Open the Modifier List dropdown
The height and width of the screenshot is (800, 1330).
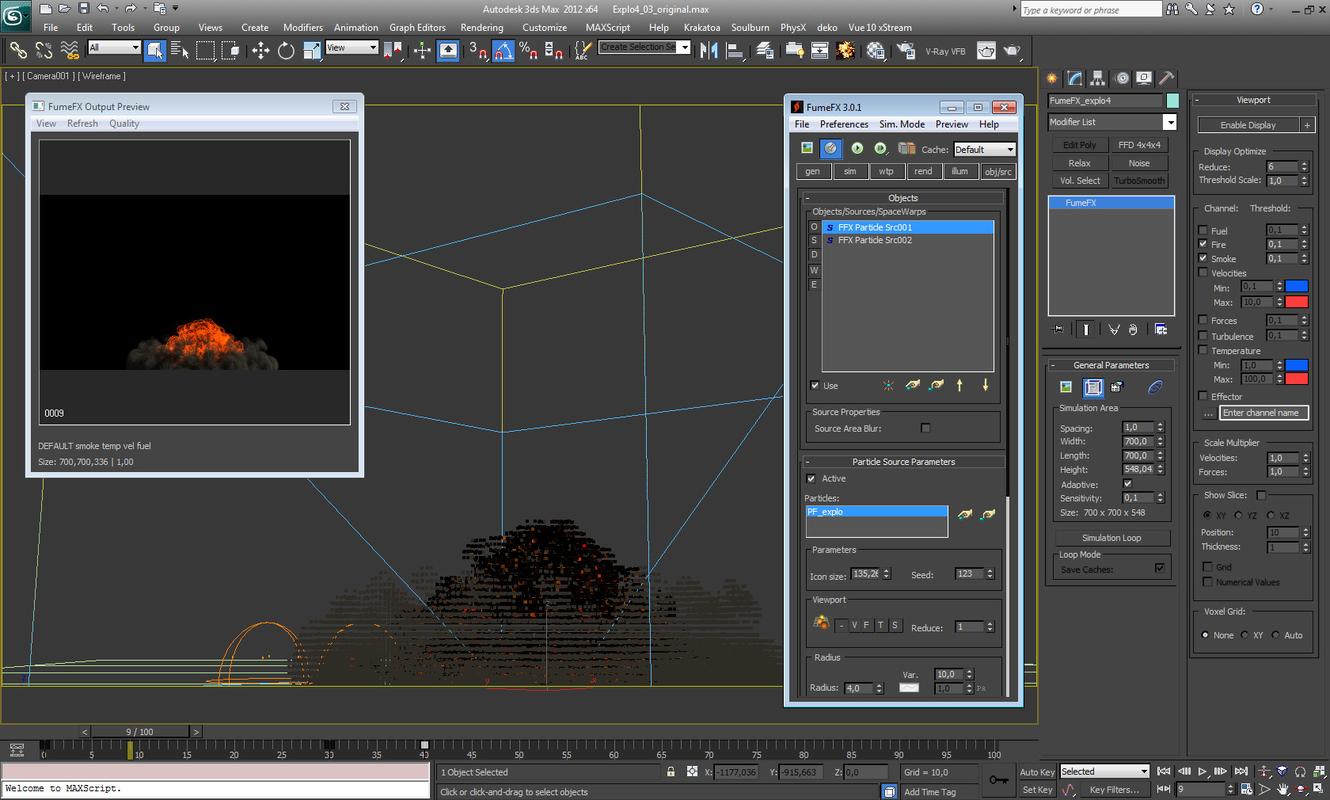pos(1169,121)
